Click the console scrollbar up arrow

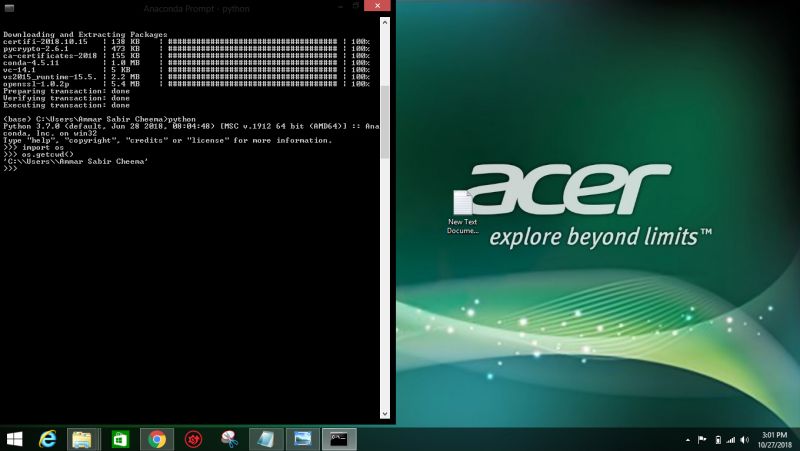pyautogui.click(x=385, y=22)
